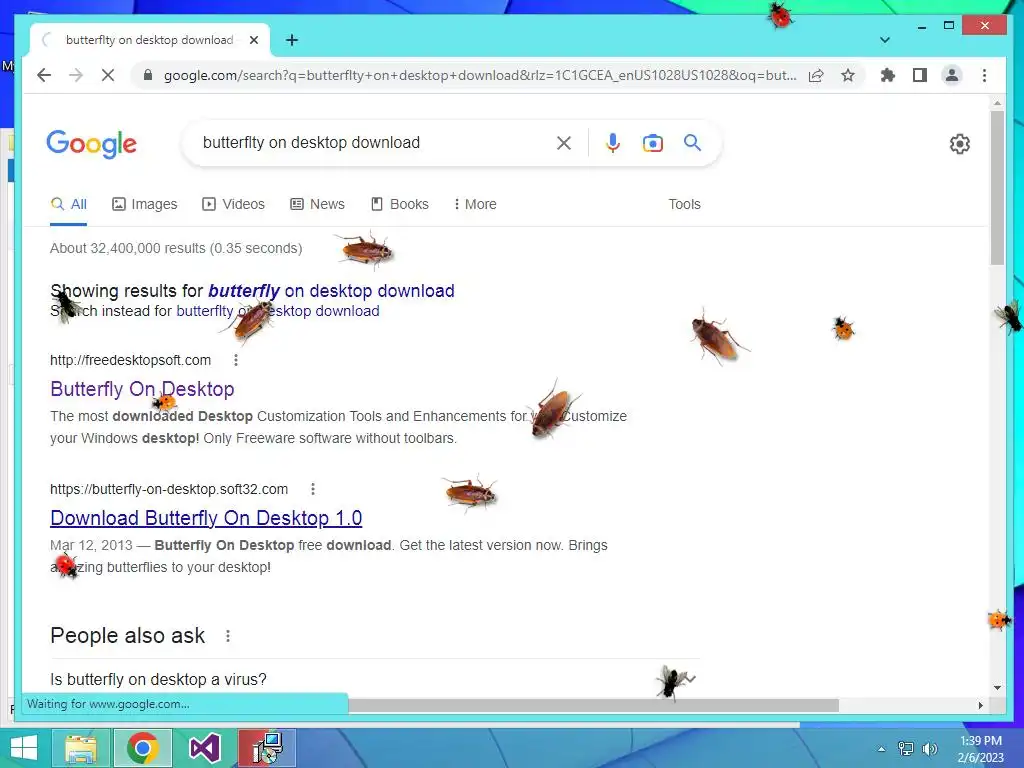1024x768 pixels.
Task: Stop loading the page
Action: 108,75
